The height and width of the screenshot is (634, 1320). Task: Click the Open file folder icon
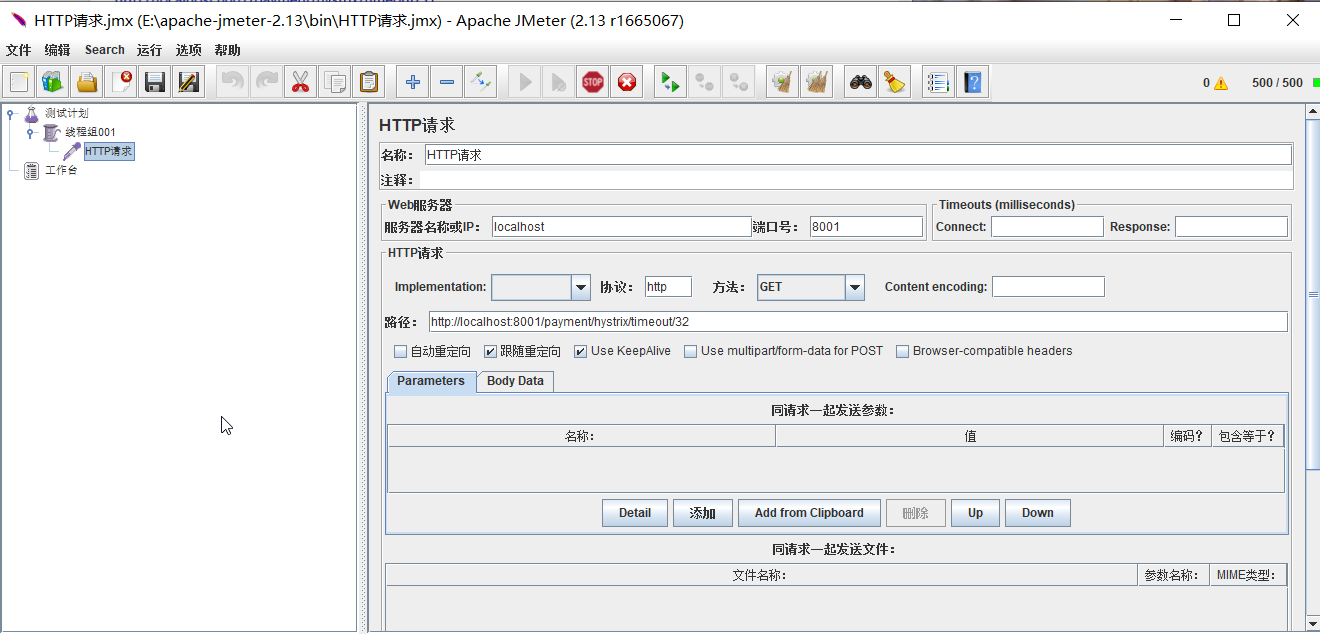(x=87, y=82)
